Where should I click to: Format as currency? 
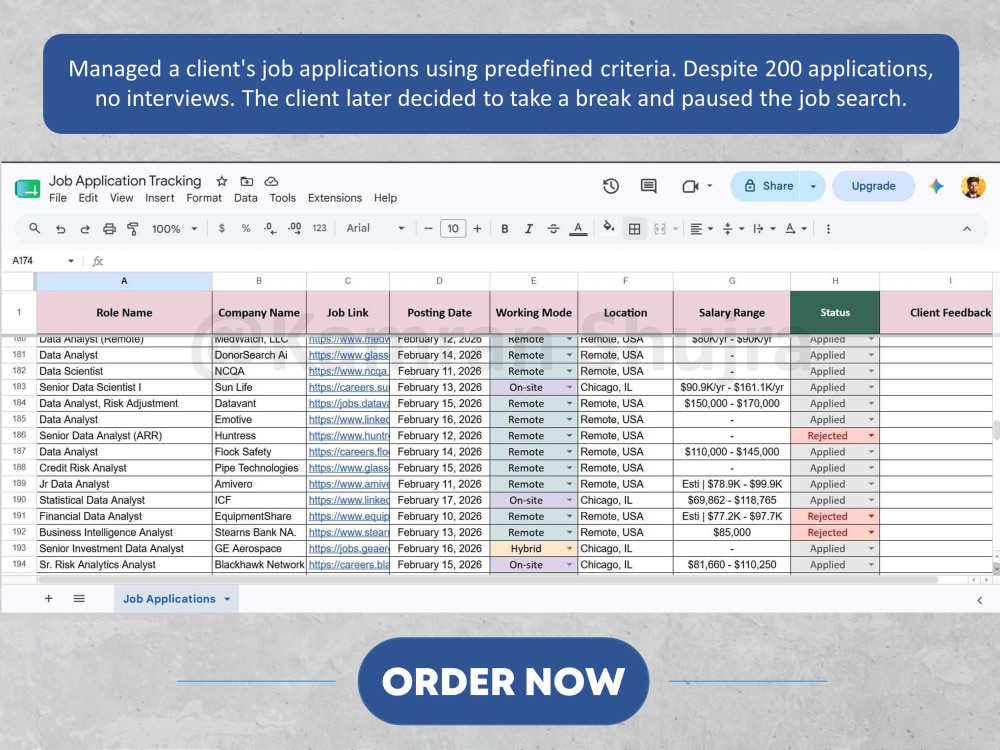[x=221, y=228]
